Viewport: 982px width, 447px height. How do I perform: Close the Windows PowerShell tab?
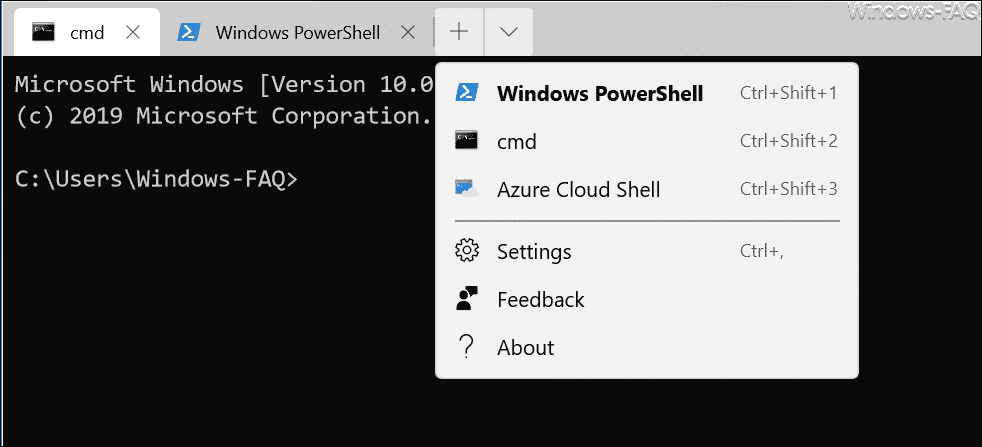coord(408,33)
